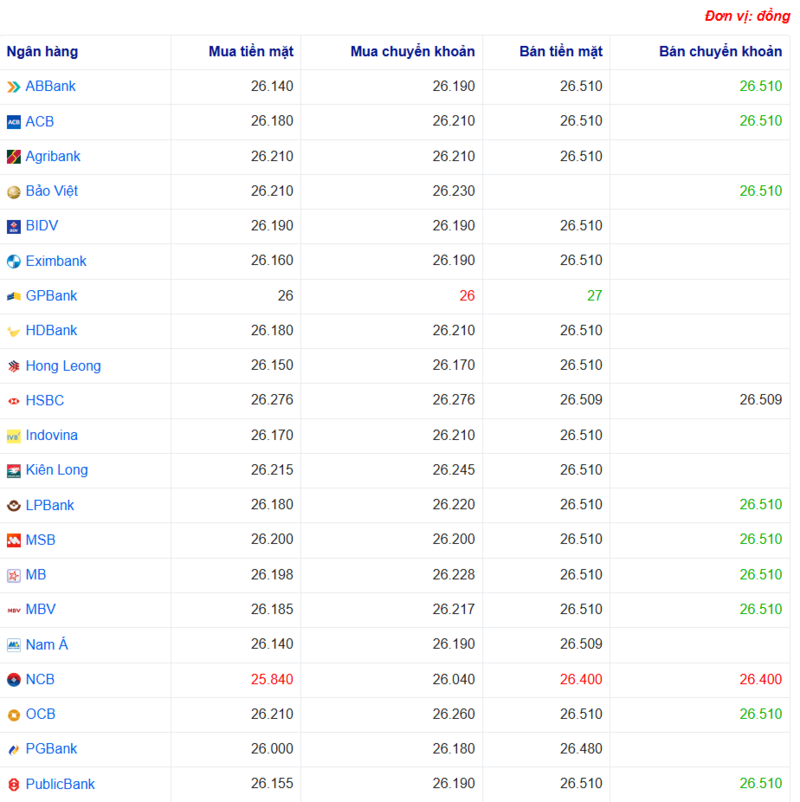The width and height of the screenshot is (800, 802).
Task: Click the Đơn vị: đồng label
Action: point(747,16)
